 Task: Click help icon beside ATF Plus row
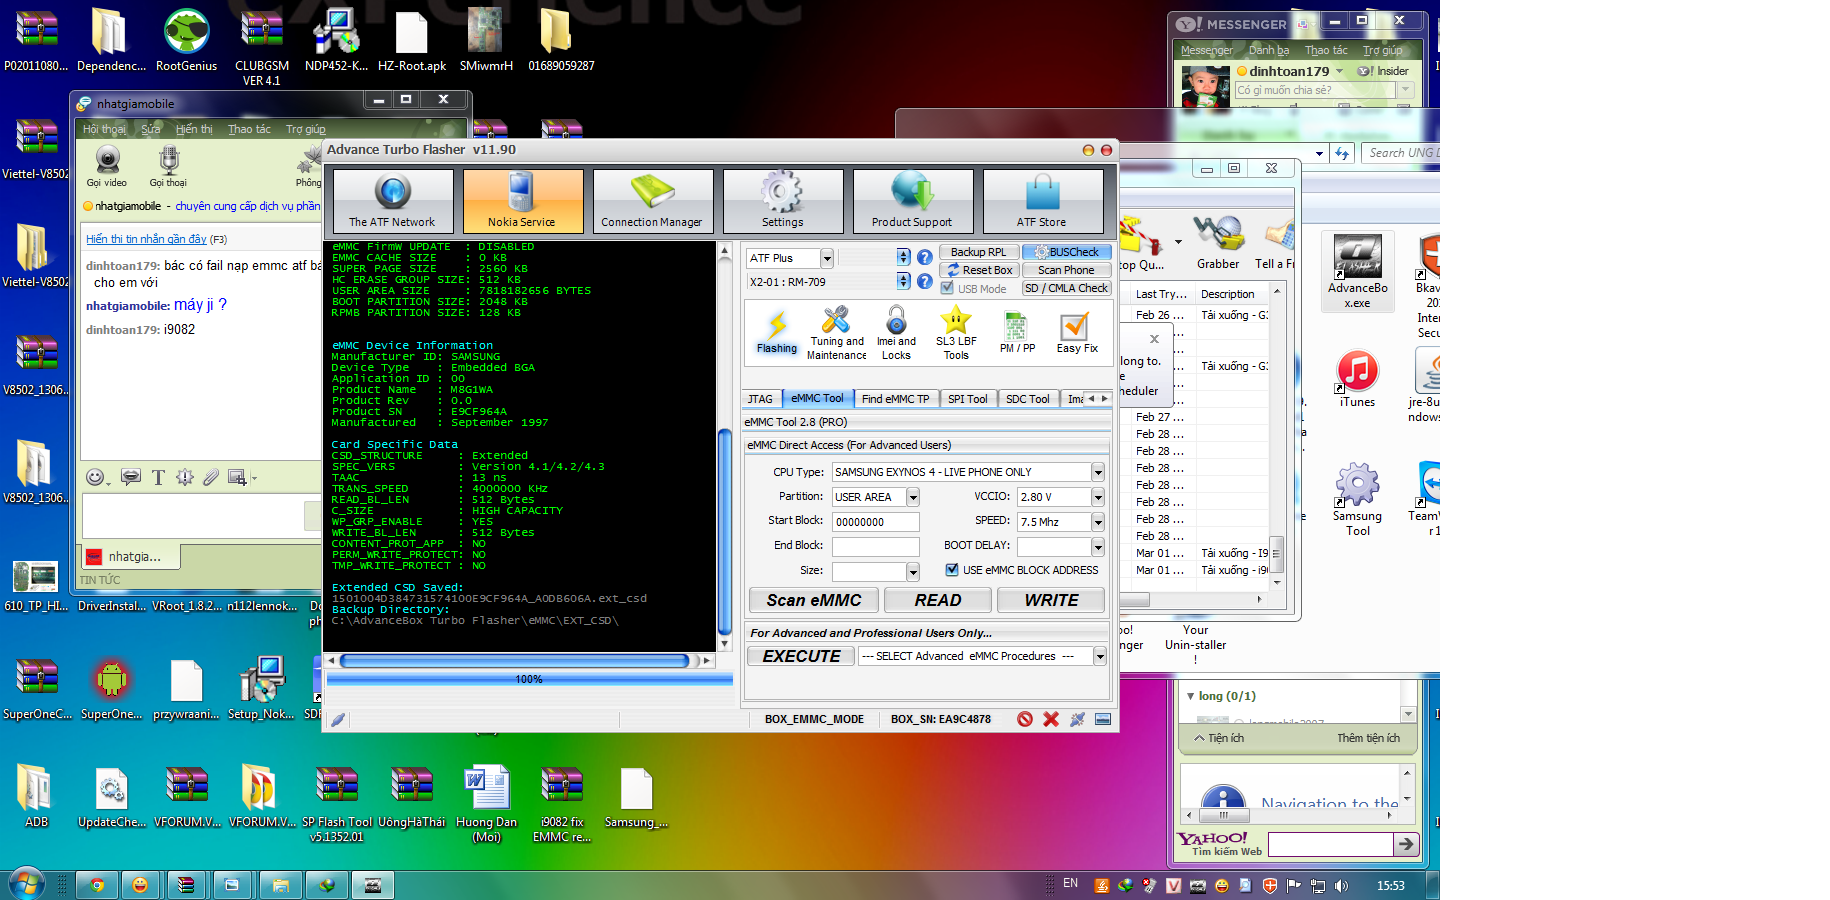pyautogui.click(x=925, y=257)
